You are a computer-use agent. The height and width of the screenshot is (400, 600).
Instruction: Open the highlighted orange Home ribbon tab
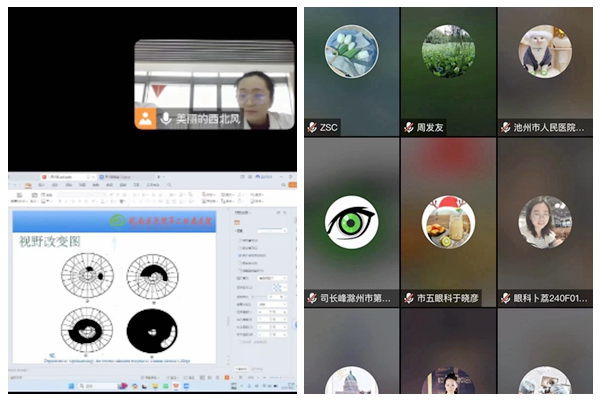point(28,185)
